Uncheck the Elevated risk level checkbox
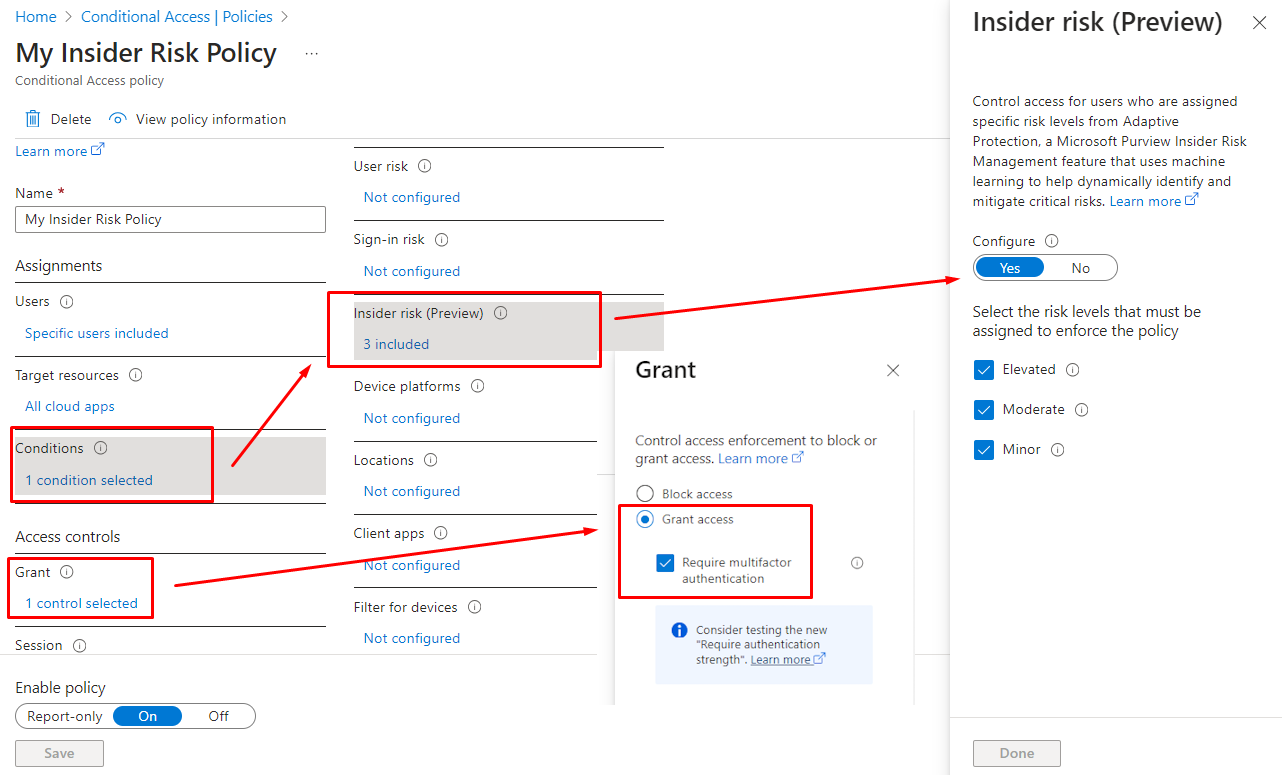Screen dimensions: 1282x775 (984, 370)
